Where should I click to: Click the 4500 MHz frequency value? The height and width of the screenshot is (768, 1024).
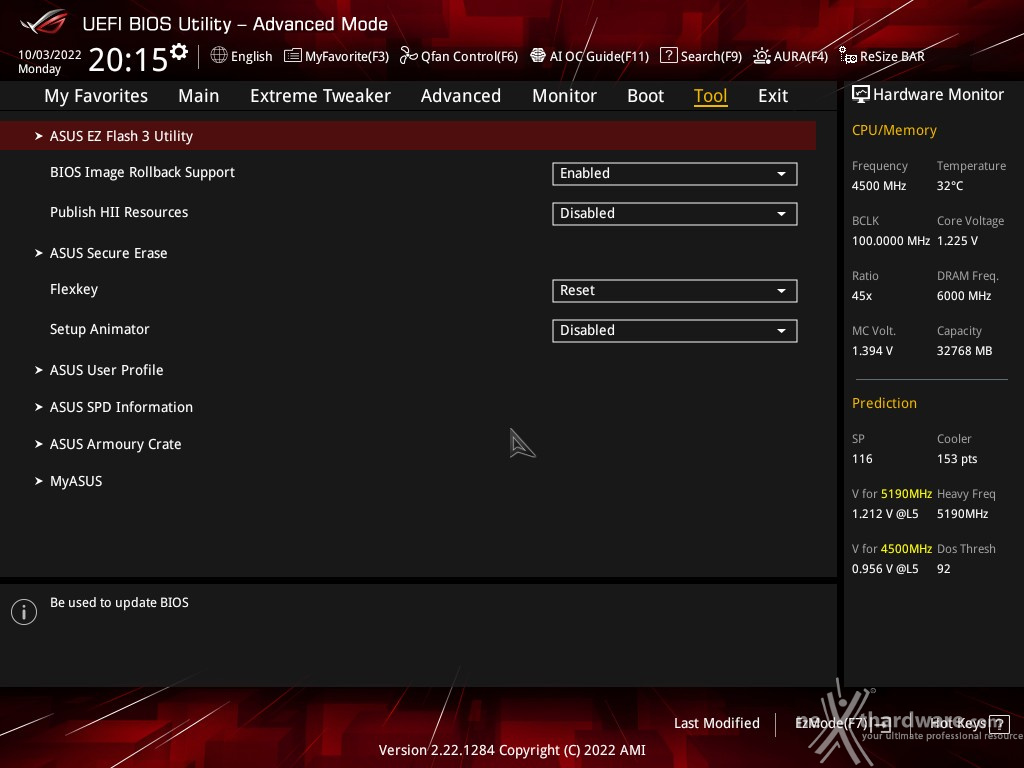pyautogui.click(x=879, y=186)
